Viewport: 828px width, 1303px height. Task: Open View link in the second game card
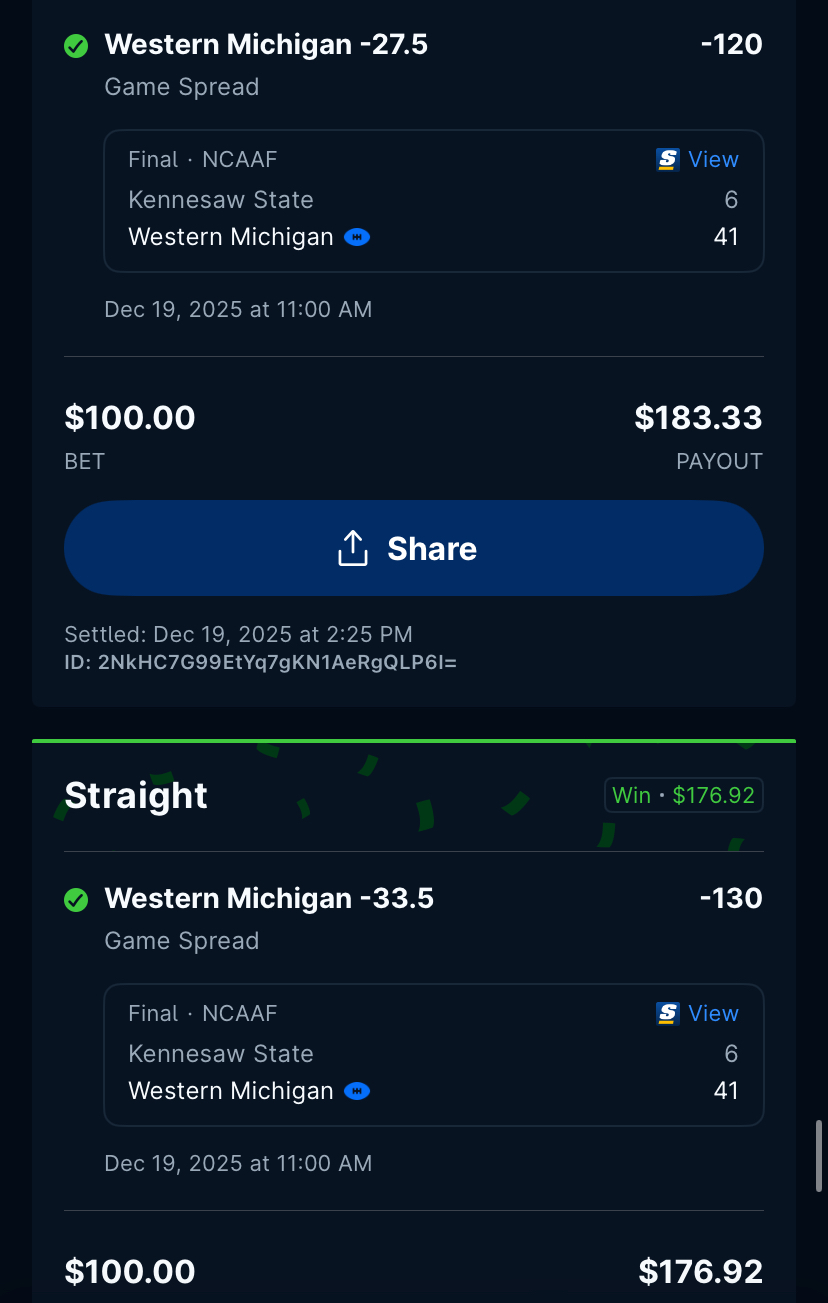713,1014
